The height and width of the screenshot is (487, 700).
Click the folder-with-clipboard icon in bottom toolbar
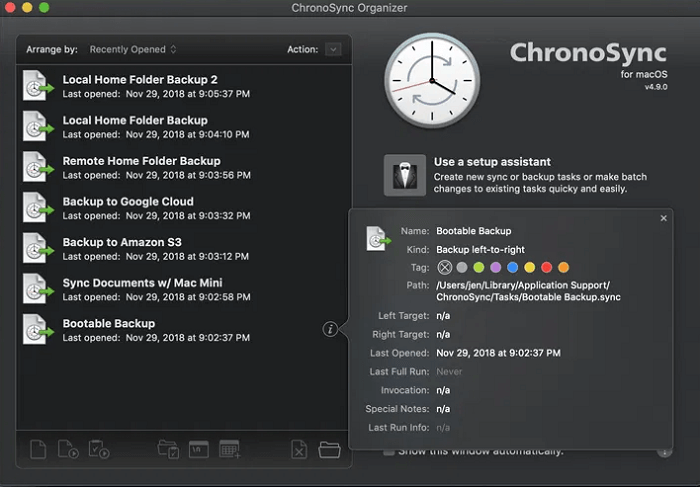pyautogui.click(x=168, y=449)
